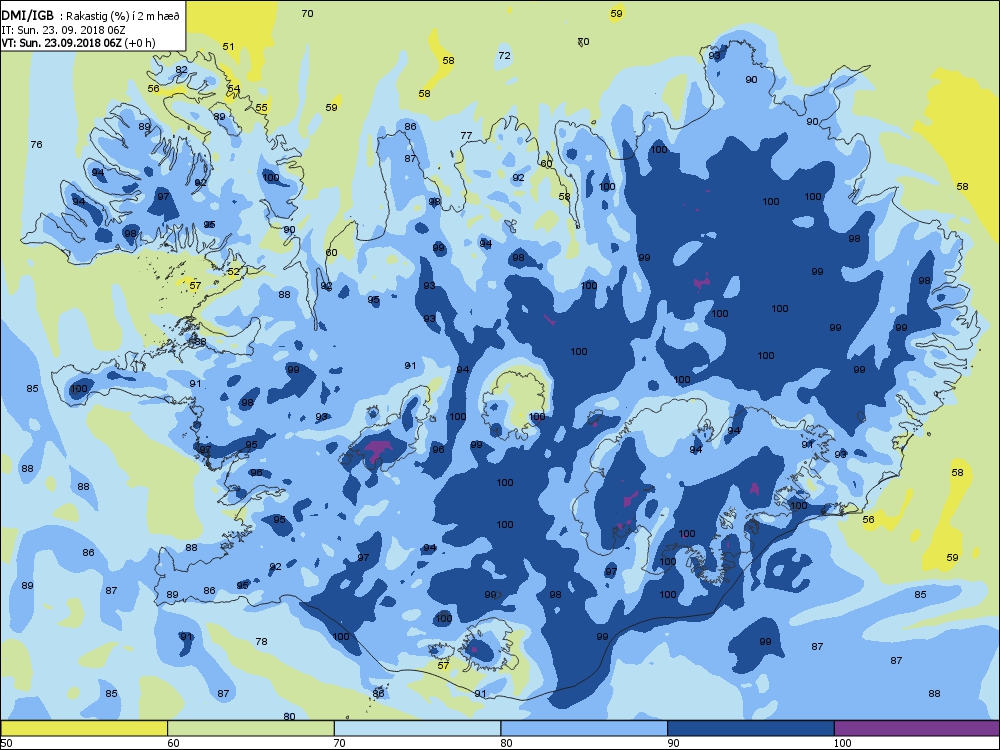Click the legend scale label 50
The height and width of the screenshot is (750, 1000).
(6, 742)
